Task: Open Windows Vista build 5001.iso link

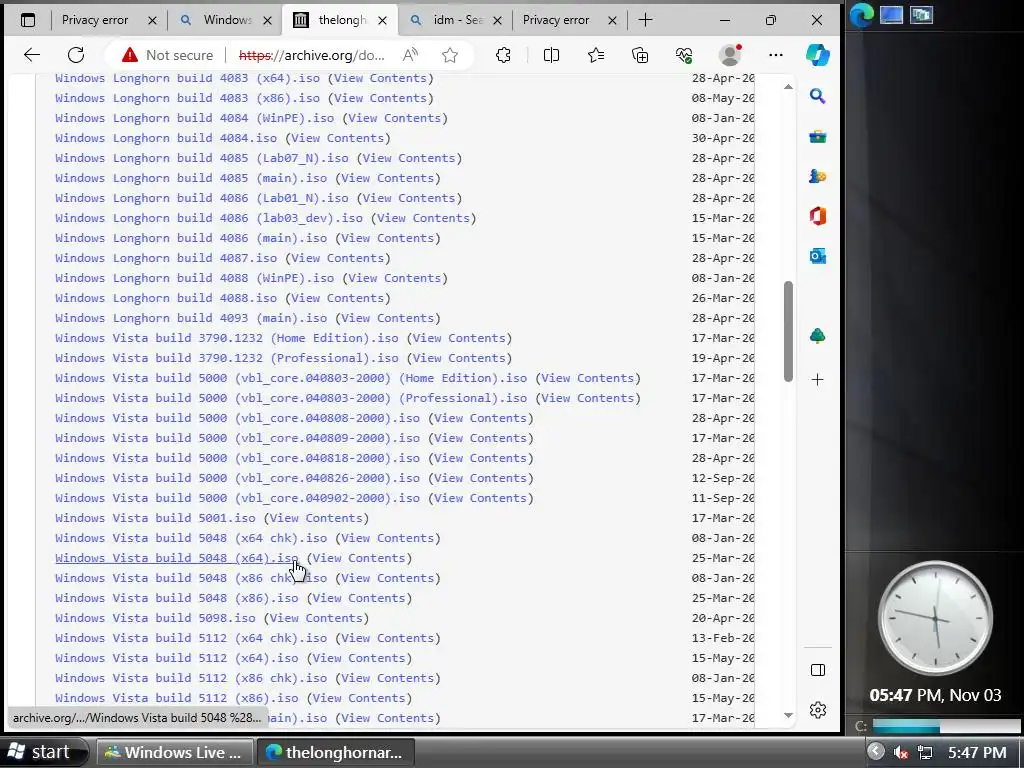Action: point(155,518)
